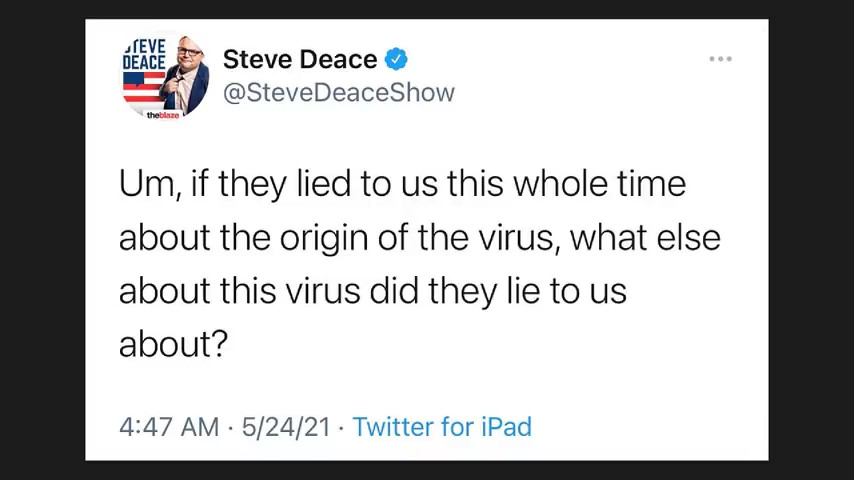Open Steve Deace's profile picture
The height and width of the screenshot is (480, 854).
click(x=165, y=76)
